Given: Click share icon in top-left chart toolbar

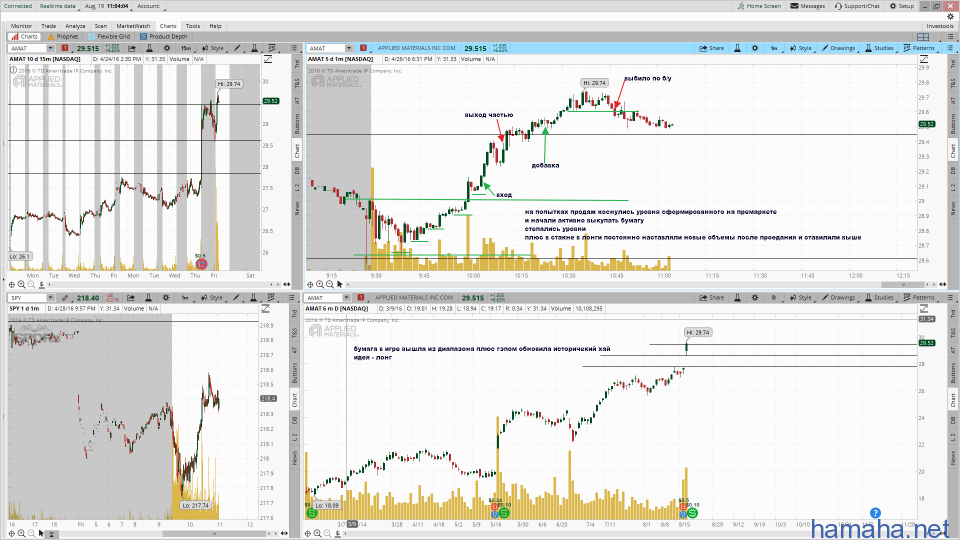Looking at the screenshot, I should pyautogui.click(x=131, y=48).
